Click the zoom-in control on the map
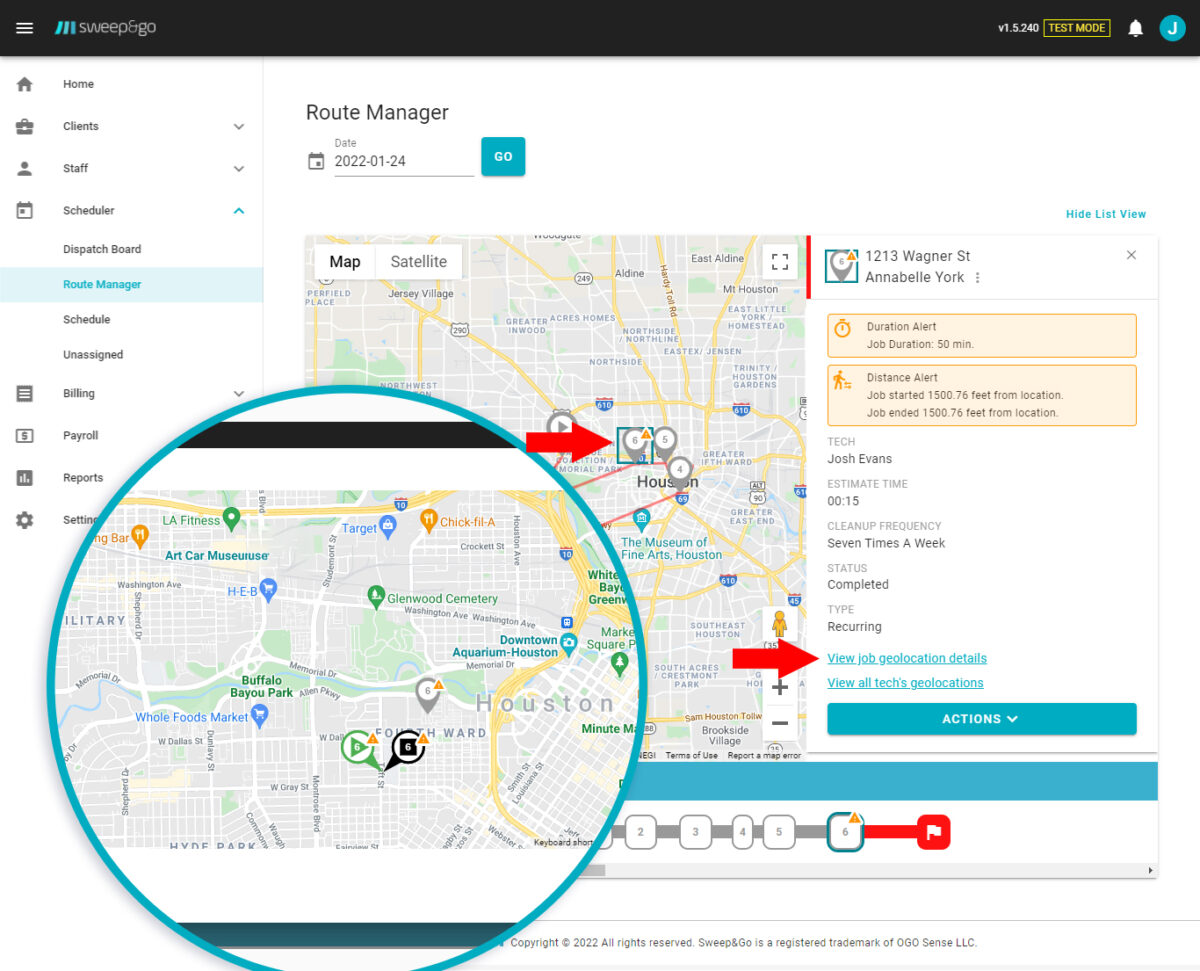The image size is (1200, 971). click(x=779, y=687)
